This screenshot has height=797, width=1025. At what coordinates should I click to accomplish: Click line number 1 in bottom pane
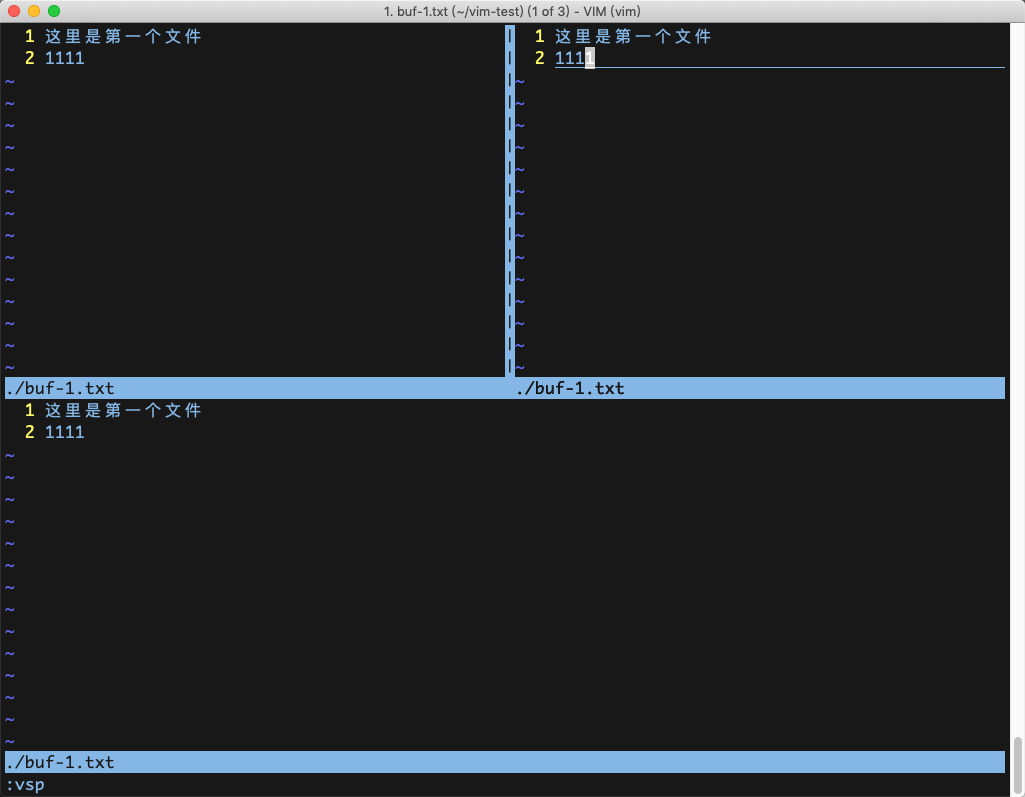pos(29,411)
